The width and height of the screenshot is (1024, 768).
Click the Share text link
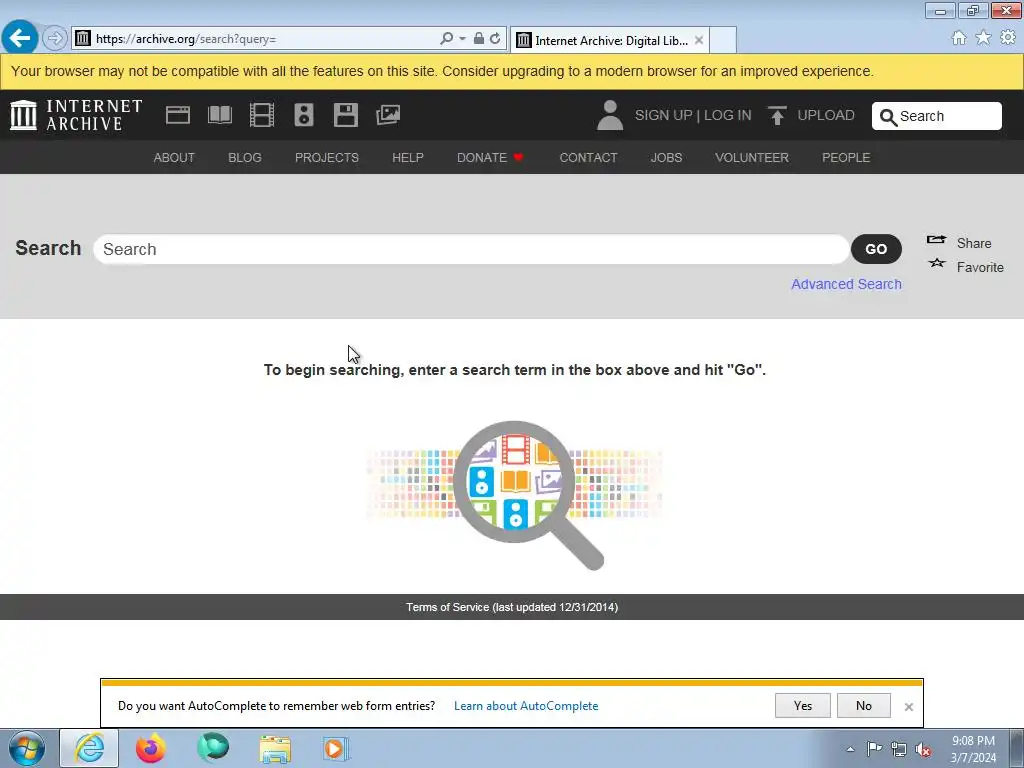[x=974, y=243]
